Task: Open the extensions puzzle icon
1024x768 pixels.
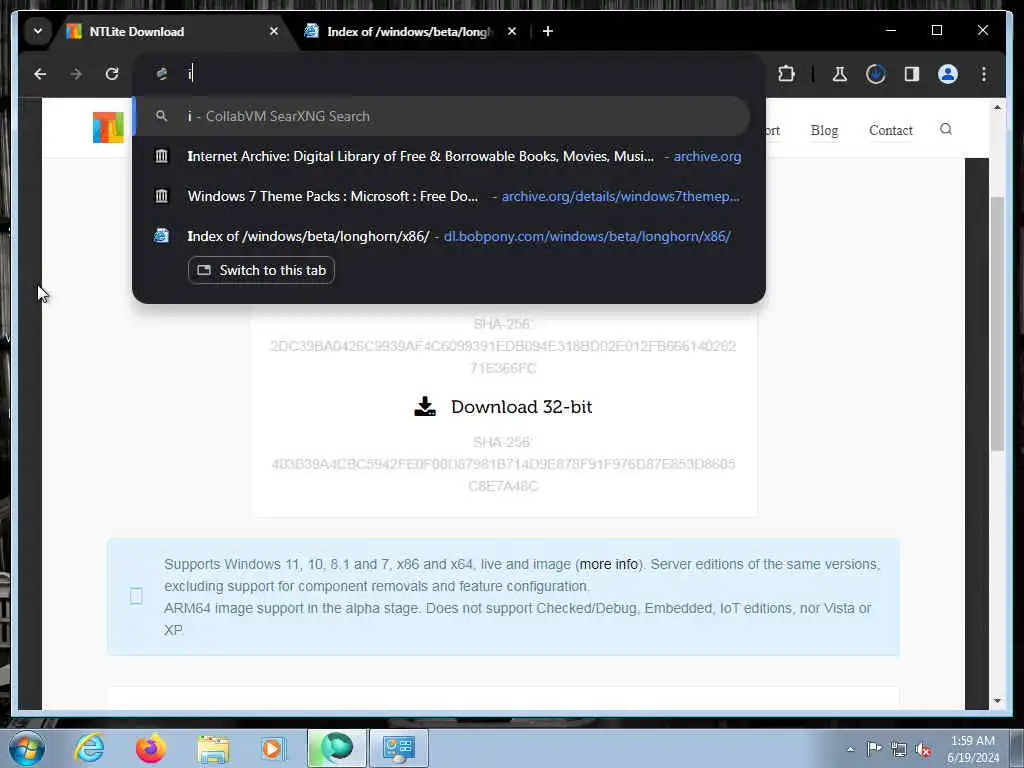Action: [x=786, y=74]
